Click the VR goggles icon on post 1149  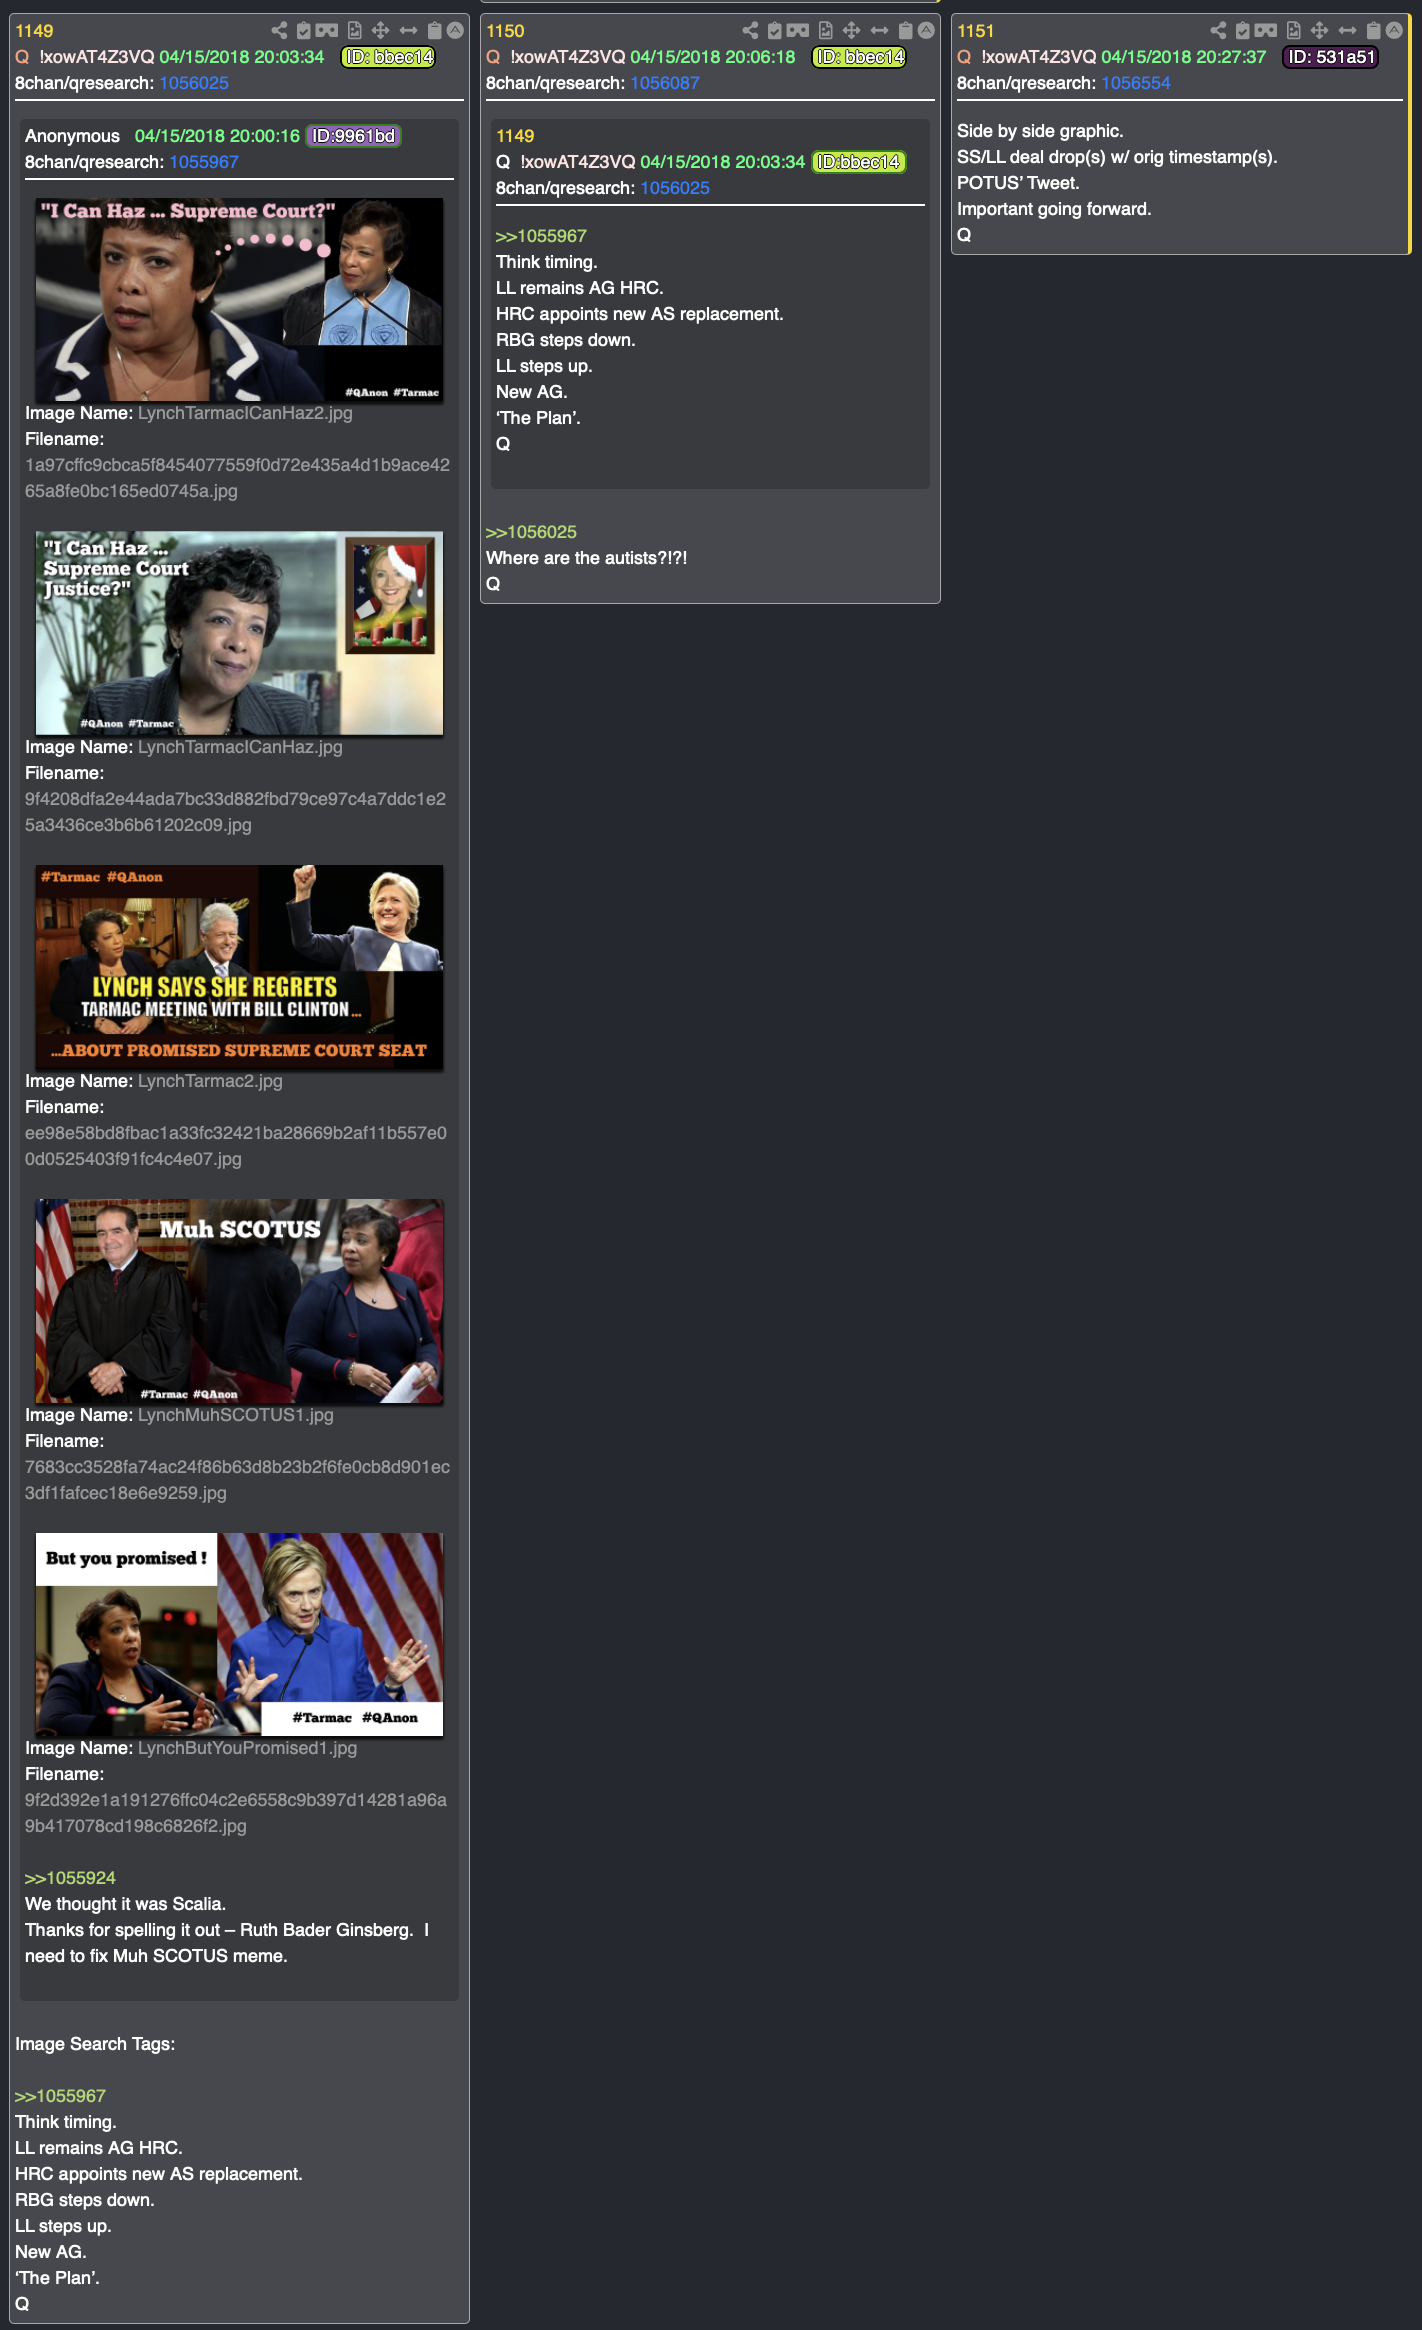coord(327,31)
